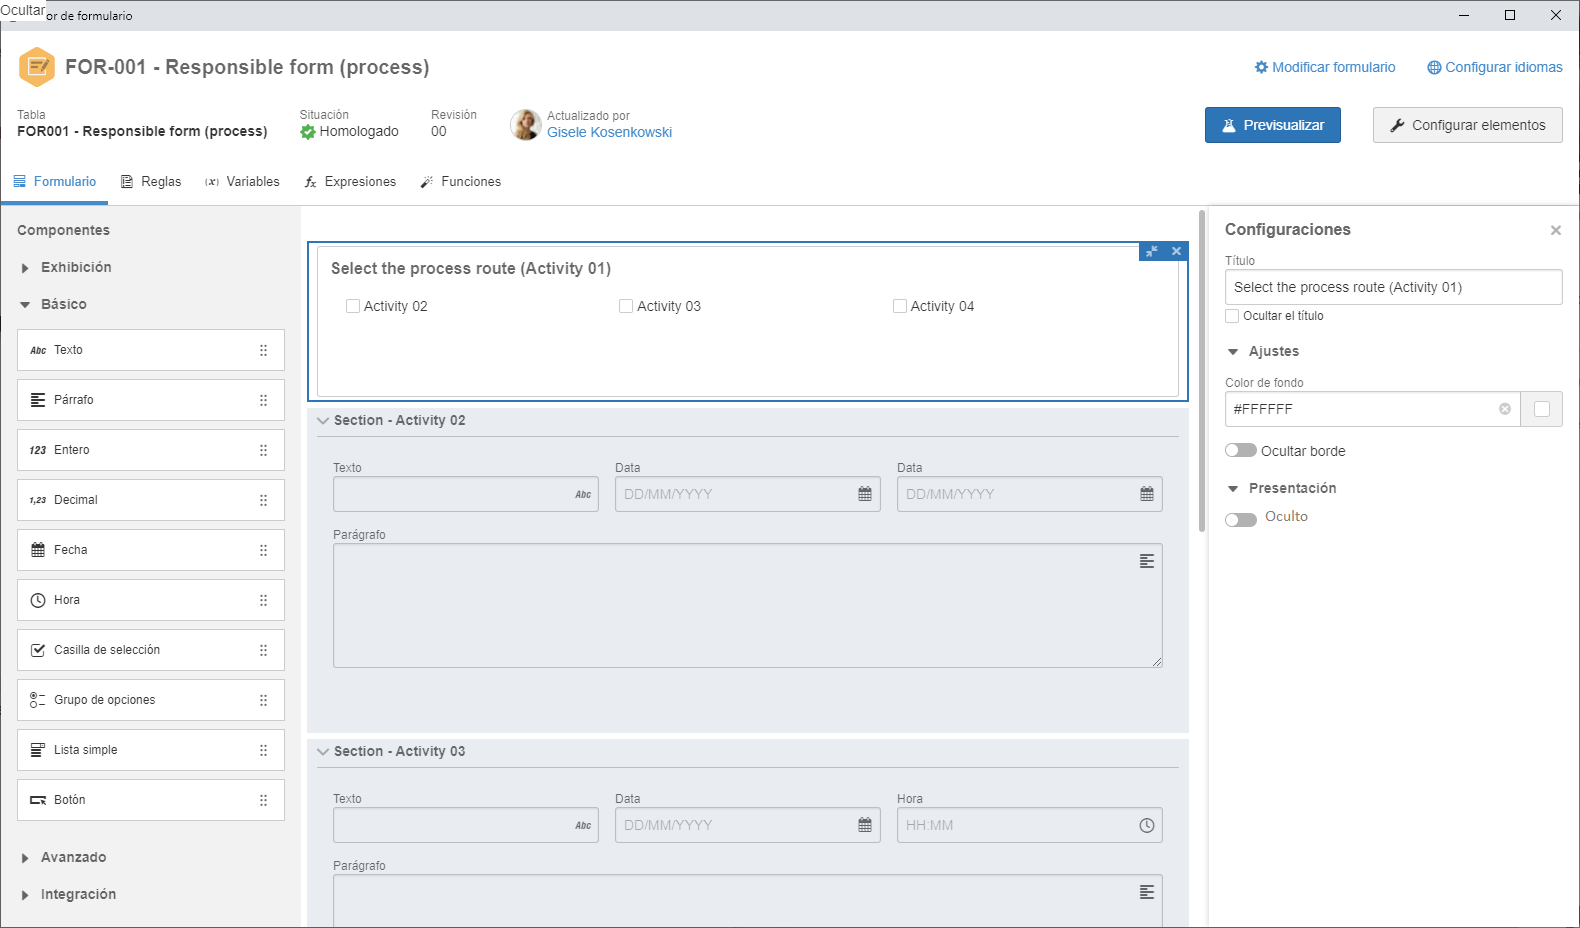Collapse the Ajustes settings section

(1233, 352)
